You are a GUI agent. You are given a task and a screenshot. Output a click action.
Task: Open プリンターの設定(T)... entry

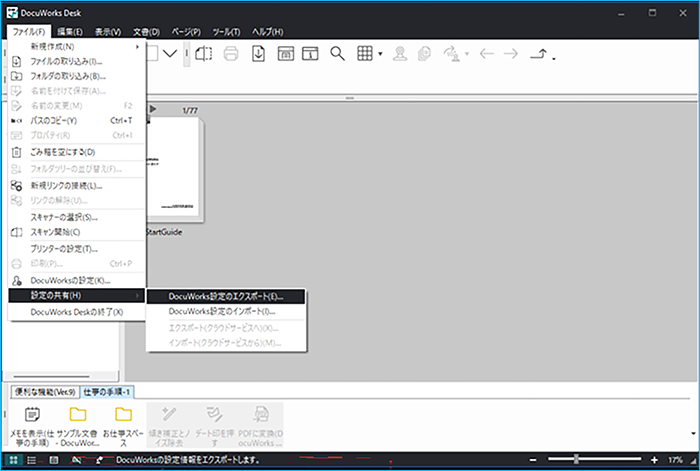point(76,249)
